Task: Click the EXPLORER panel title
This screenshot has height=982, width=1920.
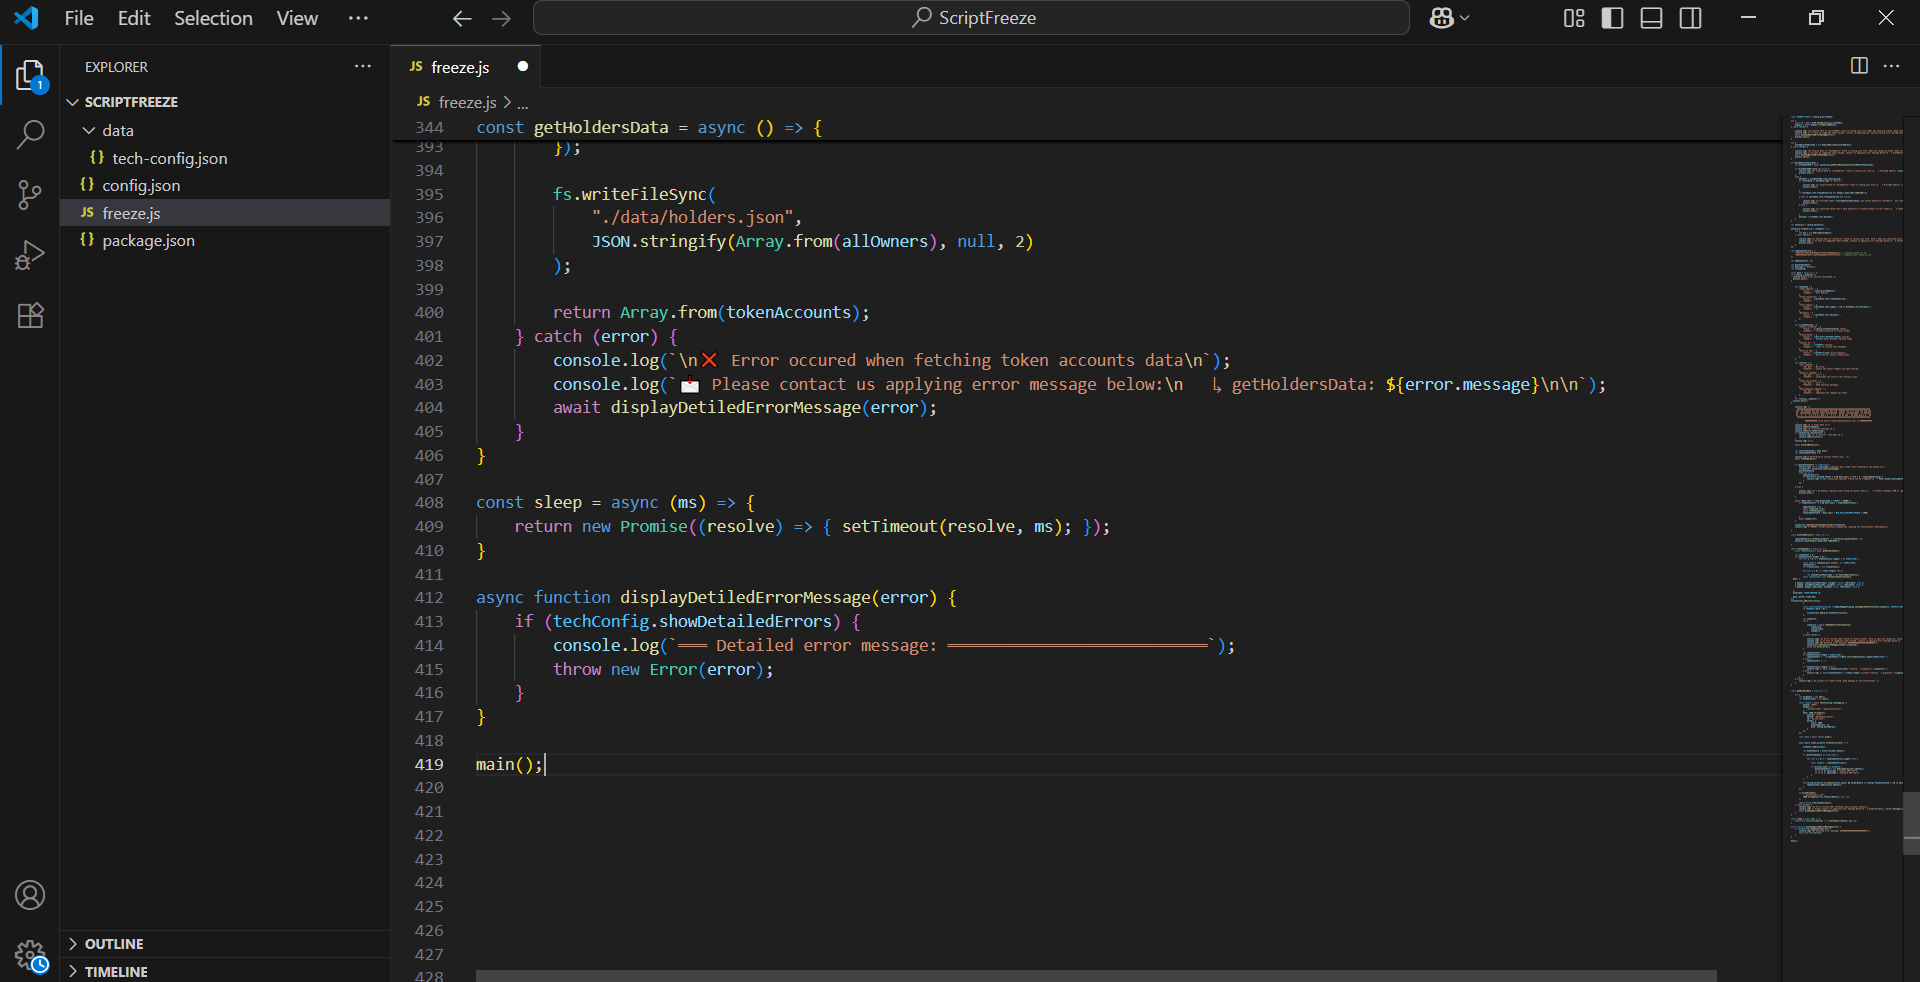Action: click(116, 67)
